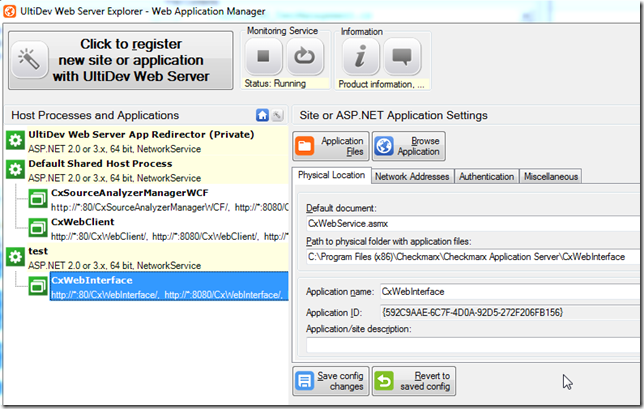Viewport: 644px width, 409px height.
Task: Click Revert to saved config button
Action: 414,381
